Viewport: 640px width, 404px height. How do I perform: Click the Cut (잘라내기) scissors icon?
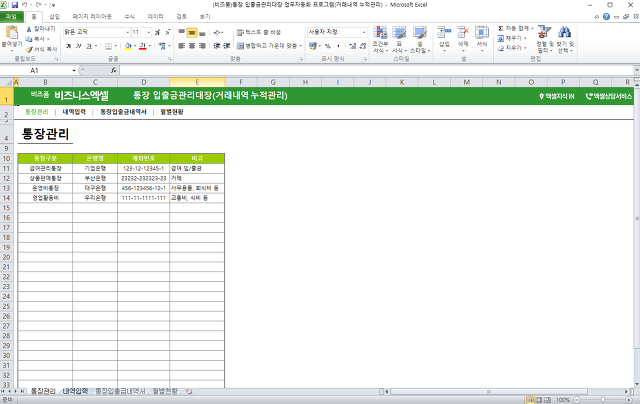29,29
